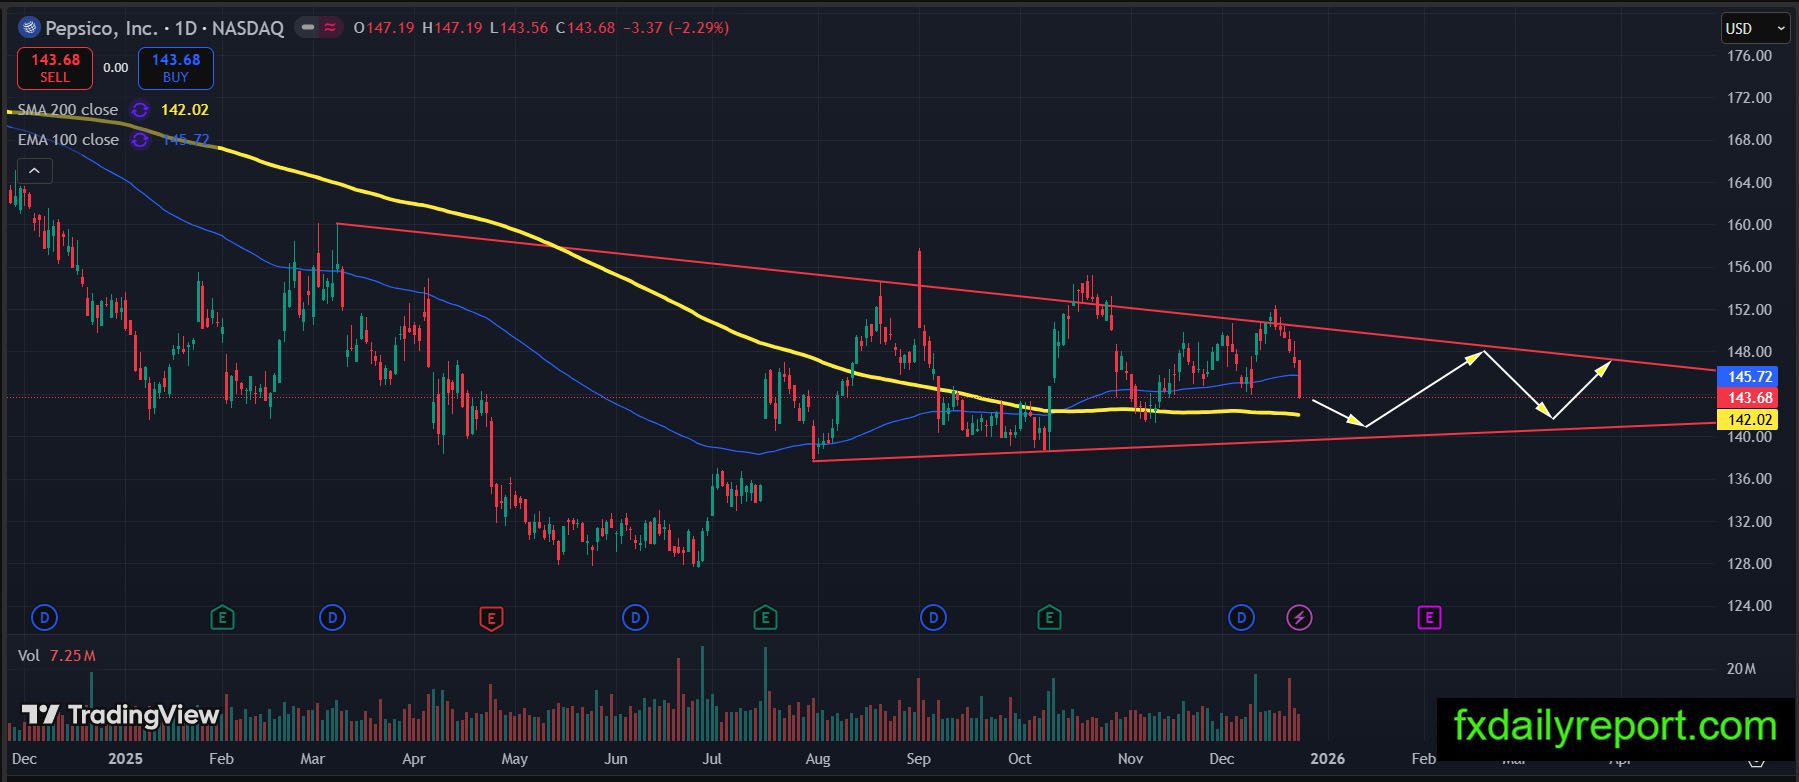Click the yellow 142.02 value in the SMA legend
The width and height of the screenshot is (1799, 782).
185,110
